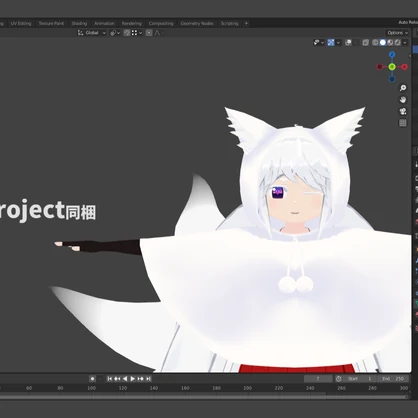Select material preview viewport shading
This screenshot has width=418, height=418.
coord(390,42)
